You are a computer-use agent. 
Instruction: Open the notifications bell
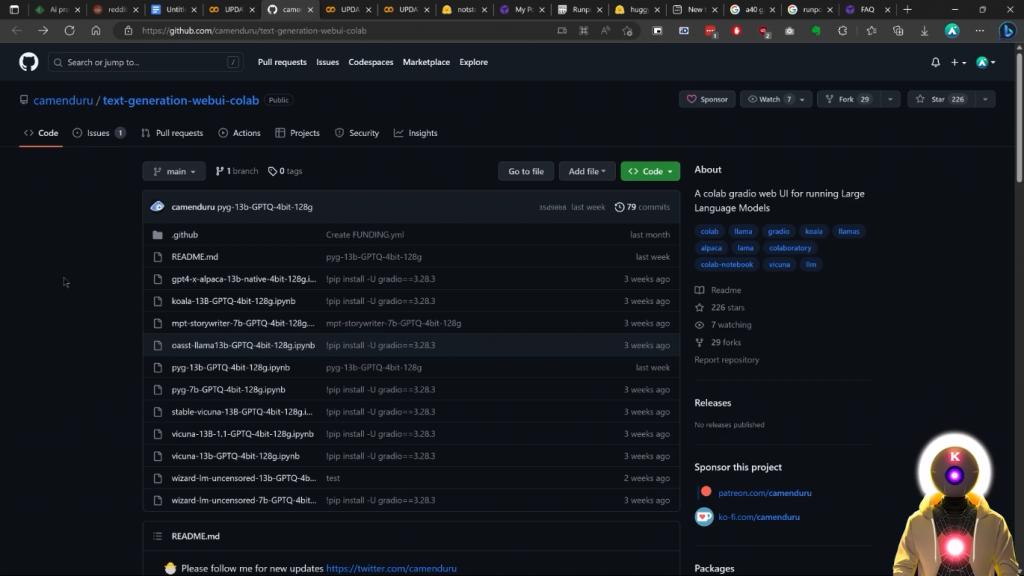click(x=935, y=62)
